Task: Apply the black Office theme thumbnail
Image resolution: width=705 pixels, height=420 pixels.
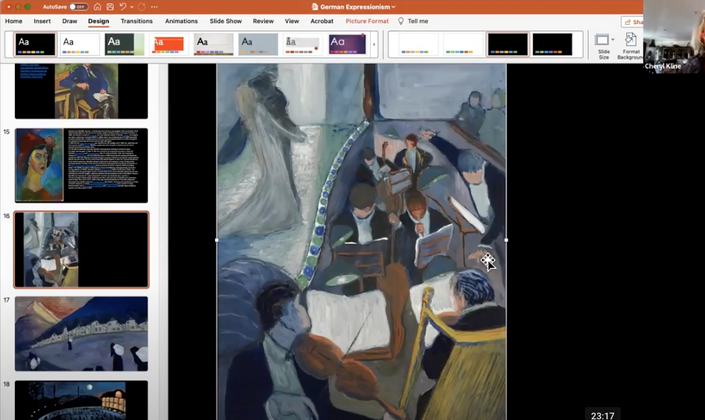Action: [x=35, y=44]
